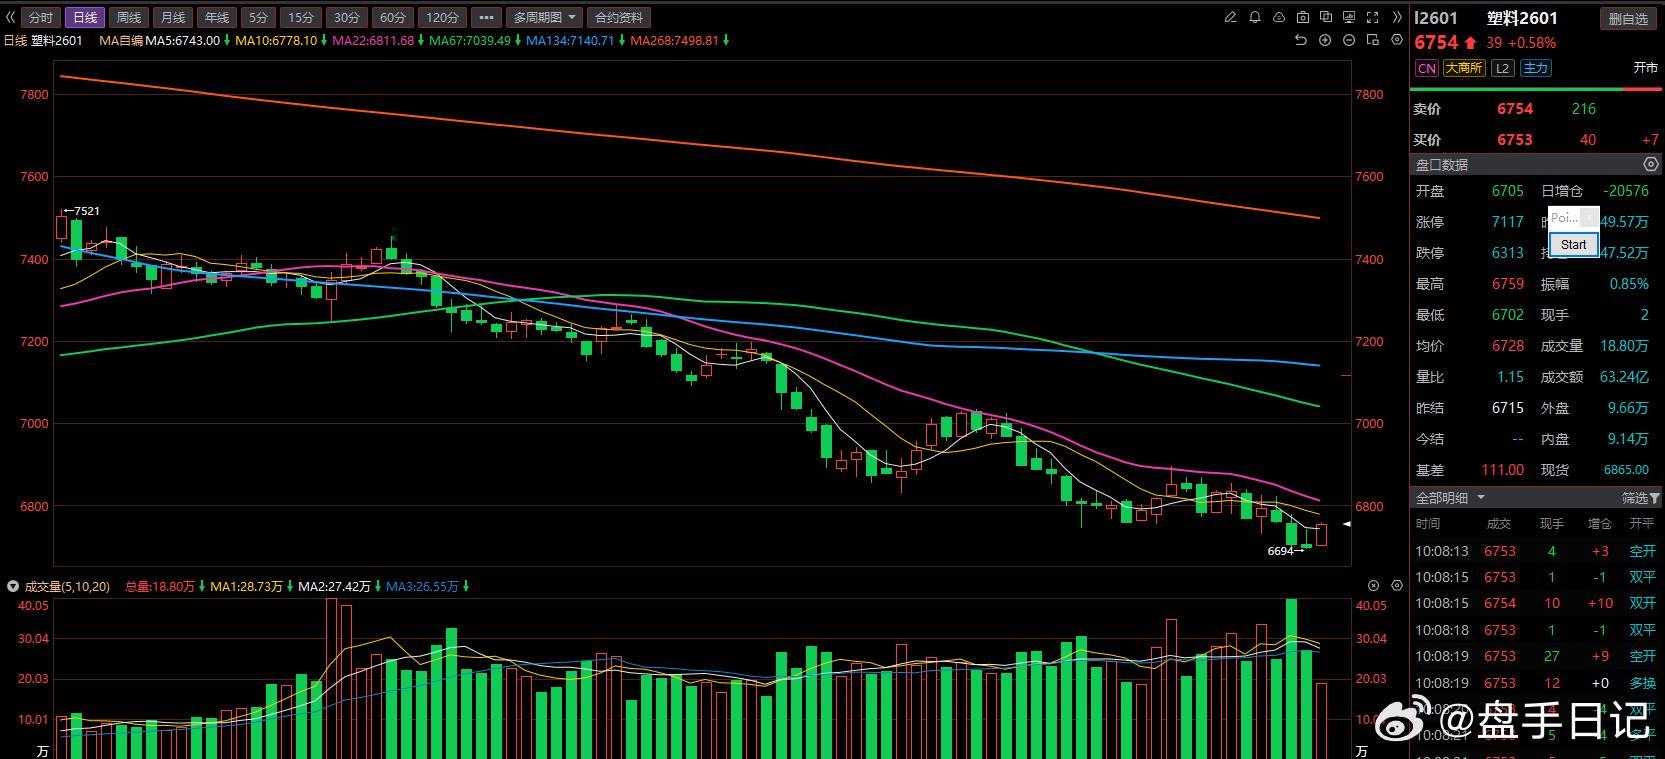Open volume indicator settings gear
Image resolution: width=1665 pixels, height=759 pixels.
coord(1397,586)
